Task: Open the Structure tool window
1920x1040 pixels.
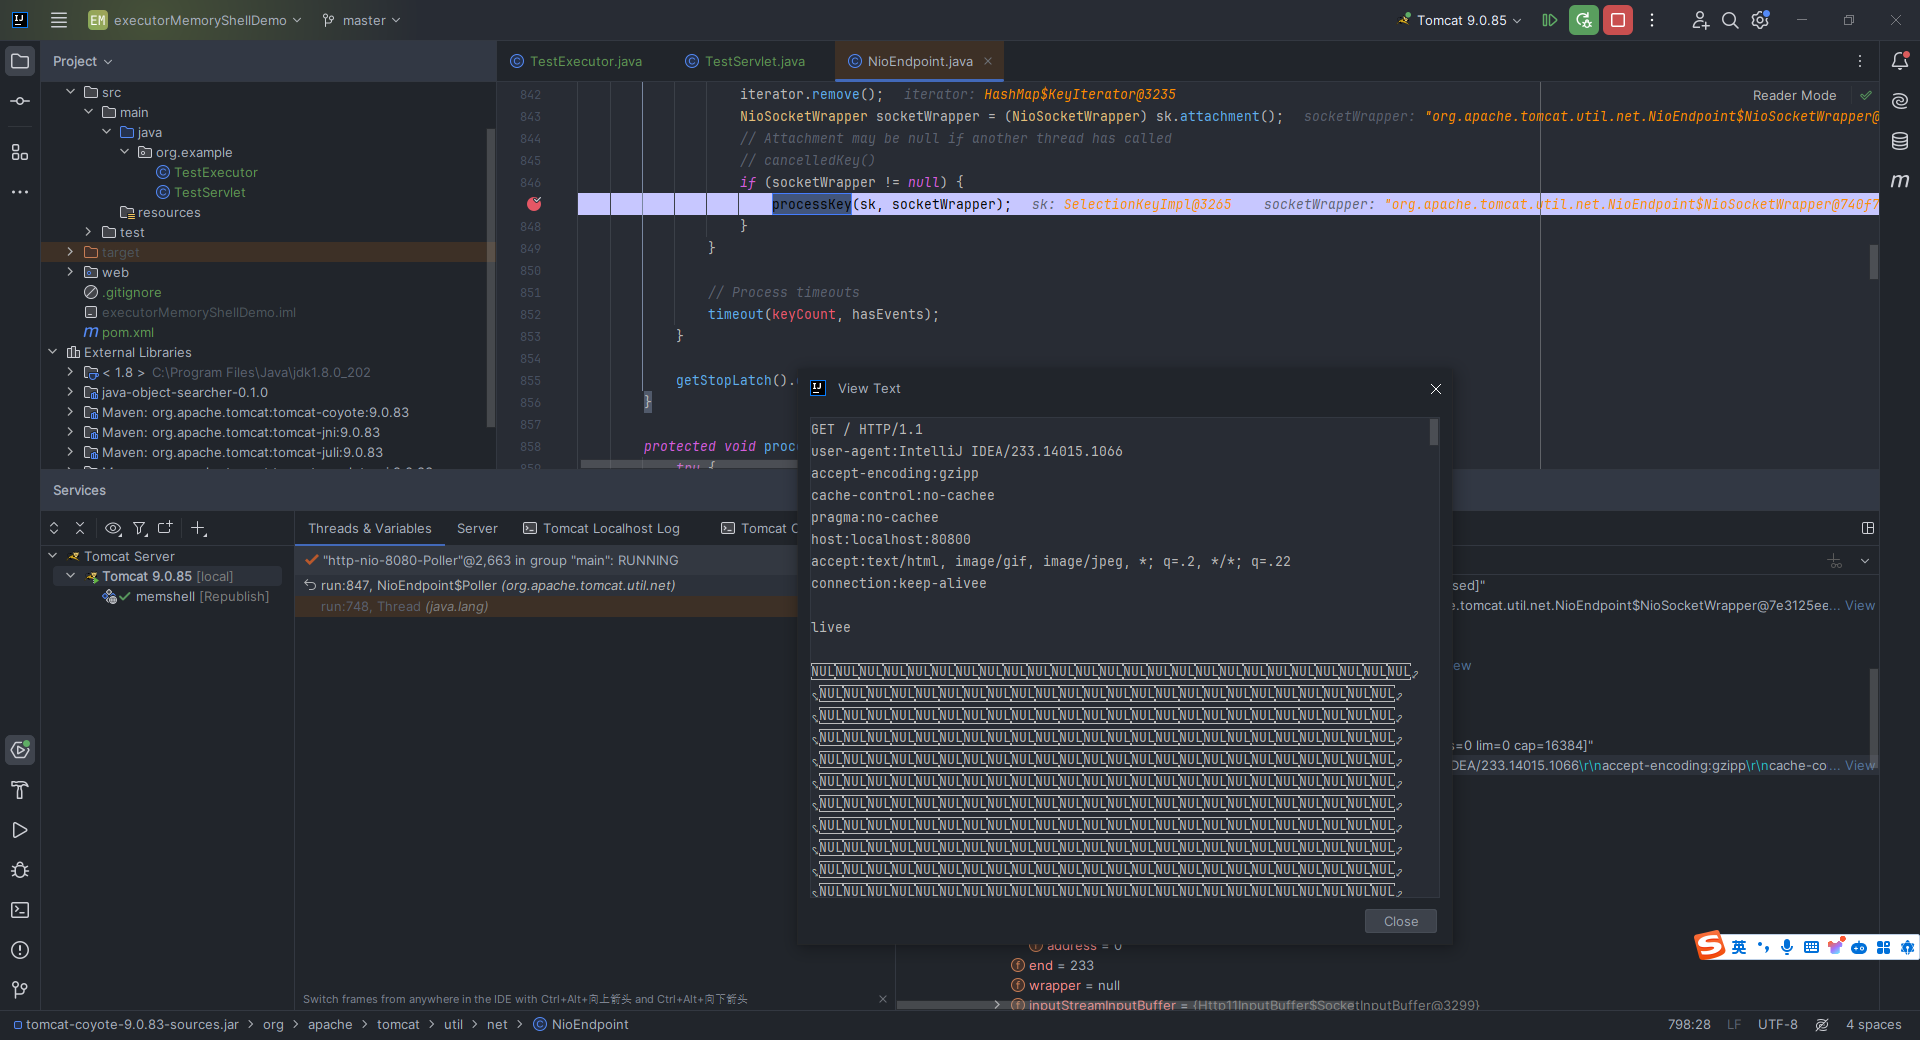Action: 20,152
